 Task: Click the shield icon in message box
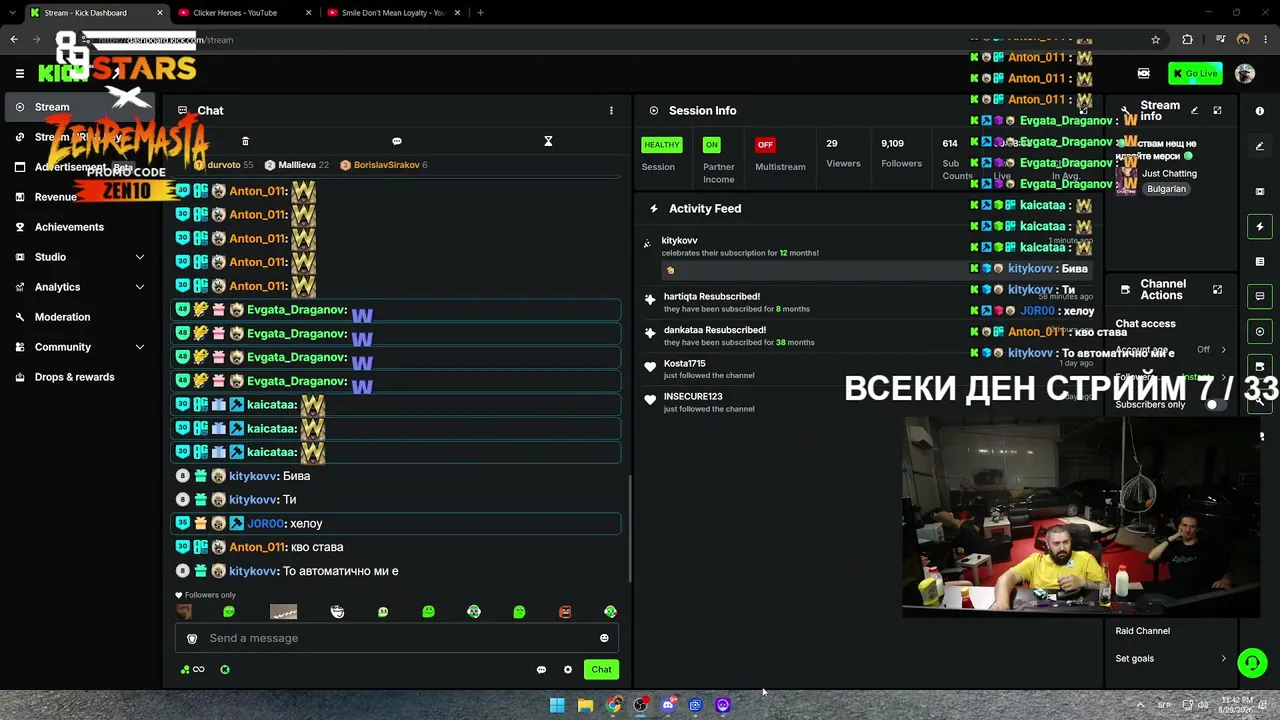(x=192, y=638)
